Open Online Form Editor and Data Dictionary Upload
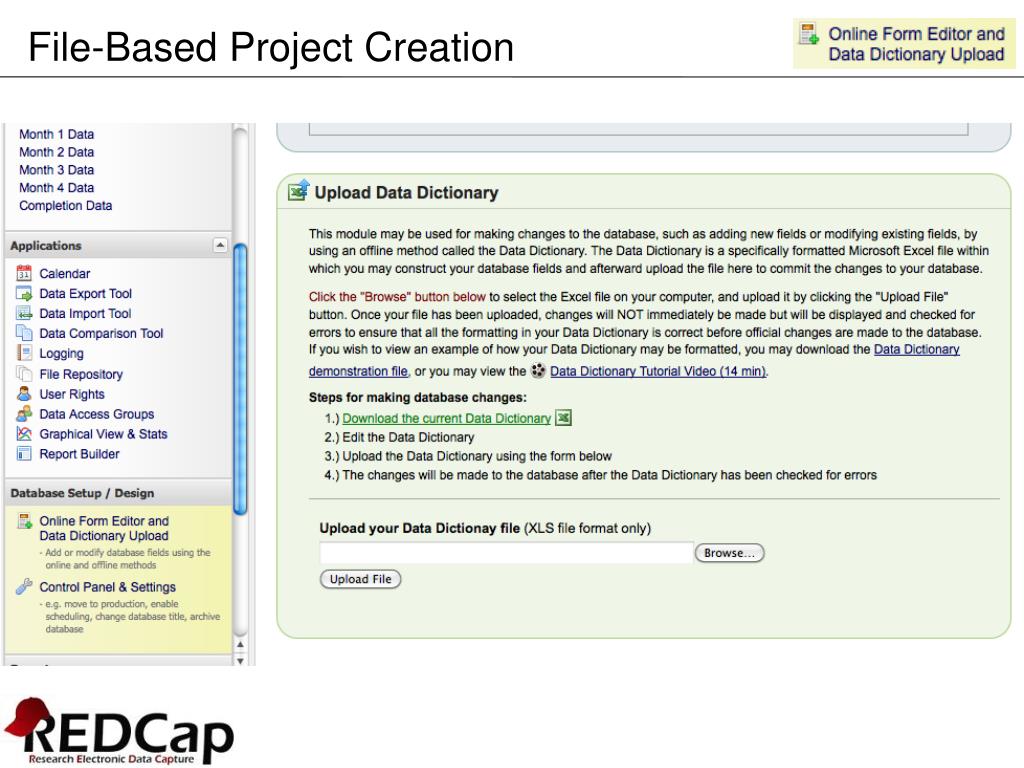Screen dimensions: 1024x768 pyautogui.click(x=104, y=528)
